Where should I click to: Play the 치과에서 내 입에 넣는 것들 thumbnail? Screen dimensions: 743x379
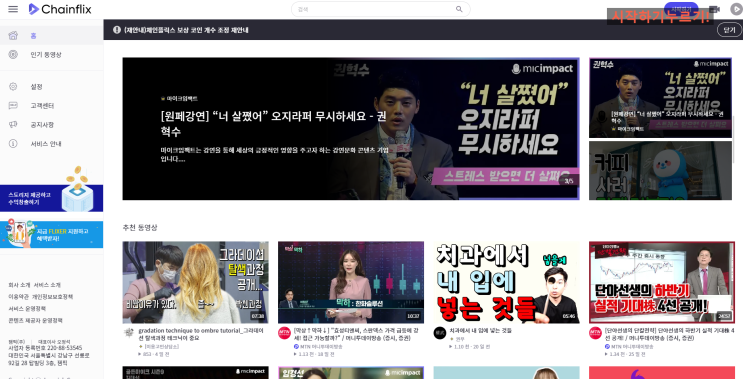click(x=507, y=282)
